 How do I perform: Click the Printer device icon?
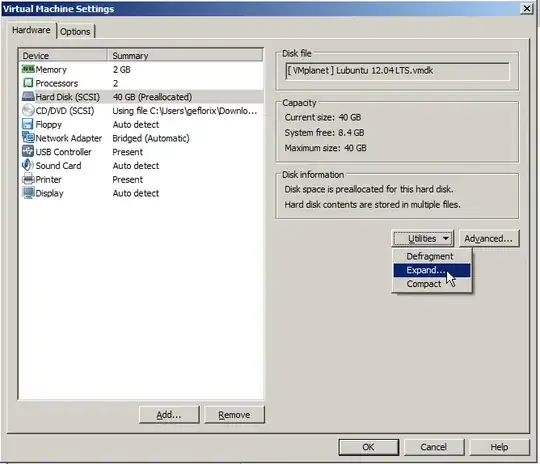pyautogui.click(x=28, y=179)
